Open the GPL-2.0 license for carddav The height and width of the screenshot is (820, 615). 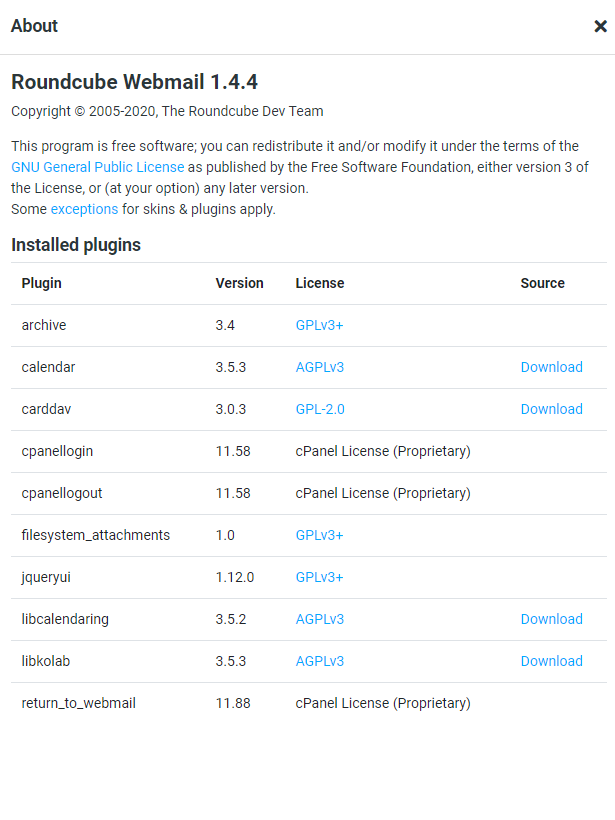(319, 409)
